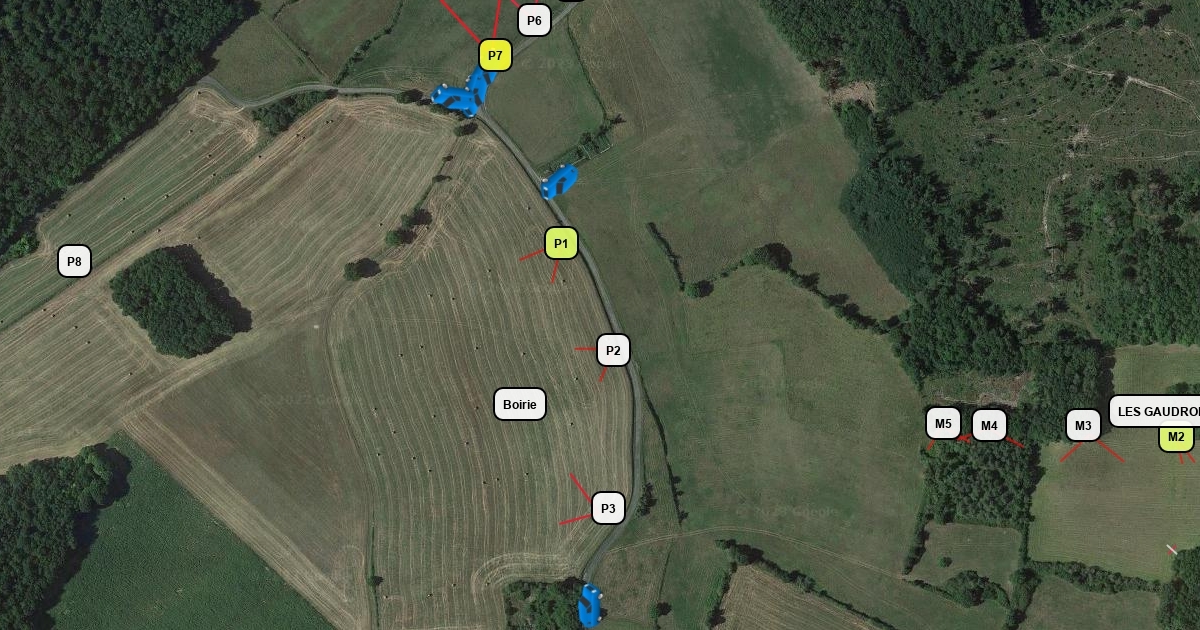Click the red line to the right of M3
1200x630 pixels.
pos(1111,451)
